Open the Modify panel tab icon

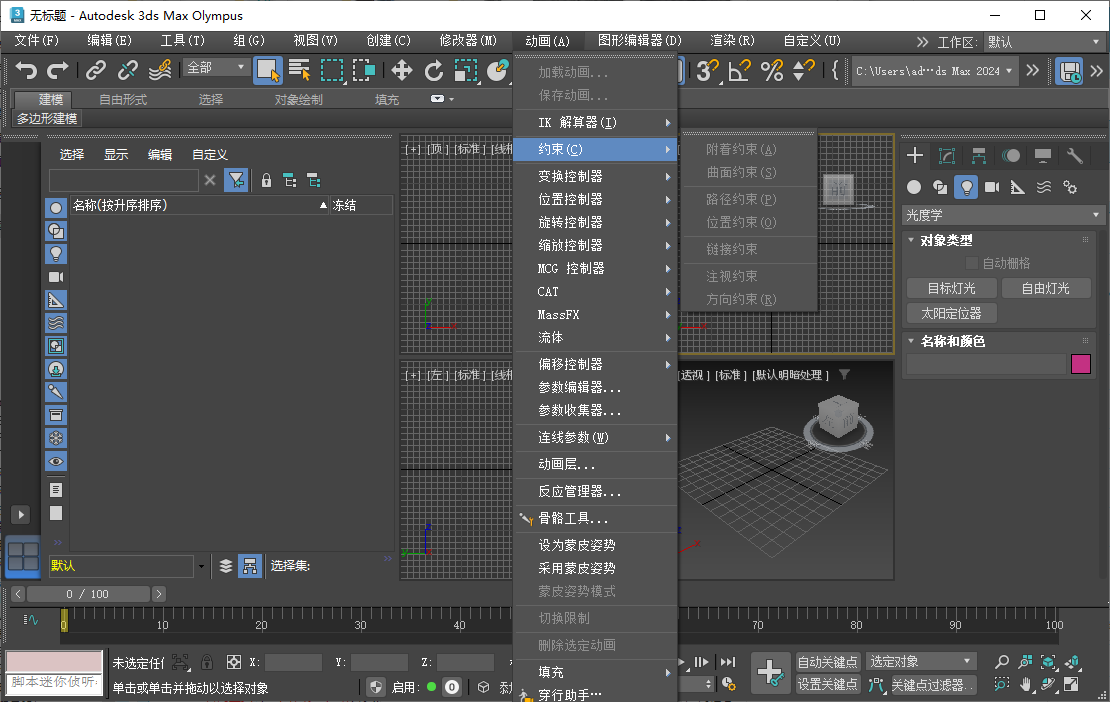coord(946,156)
